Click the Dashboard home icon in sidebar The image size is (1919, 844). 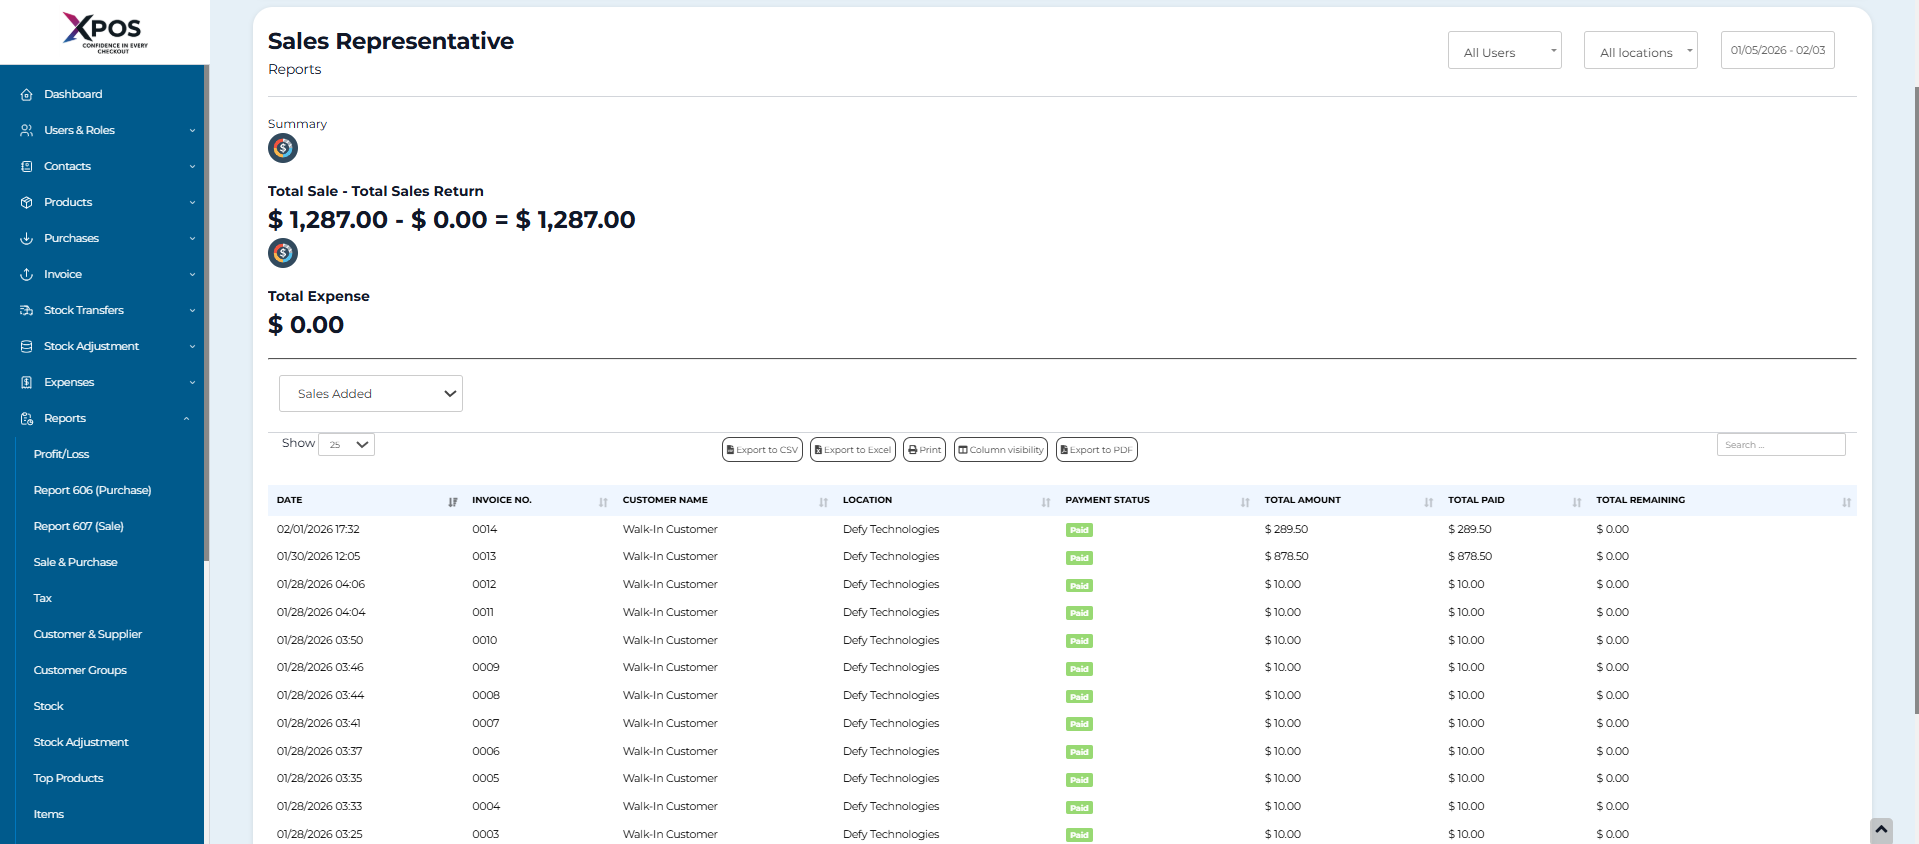tap(27, 94)
